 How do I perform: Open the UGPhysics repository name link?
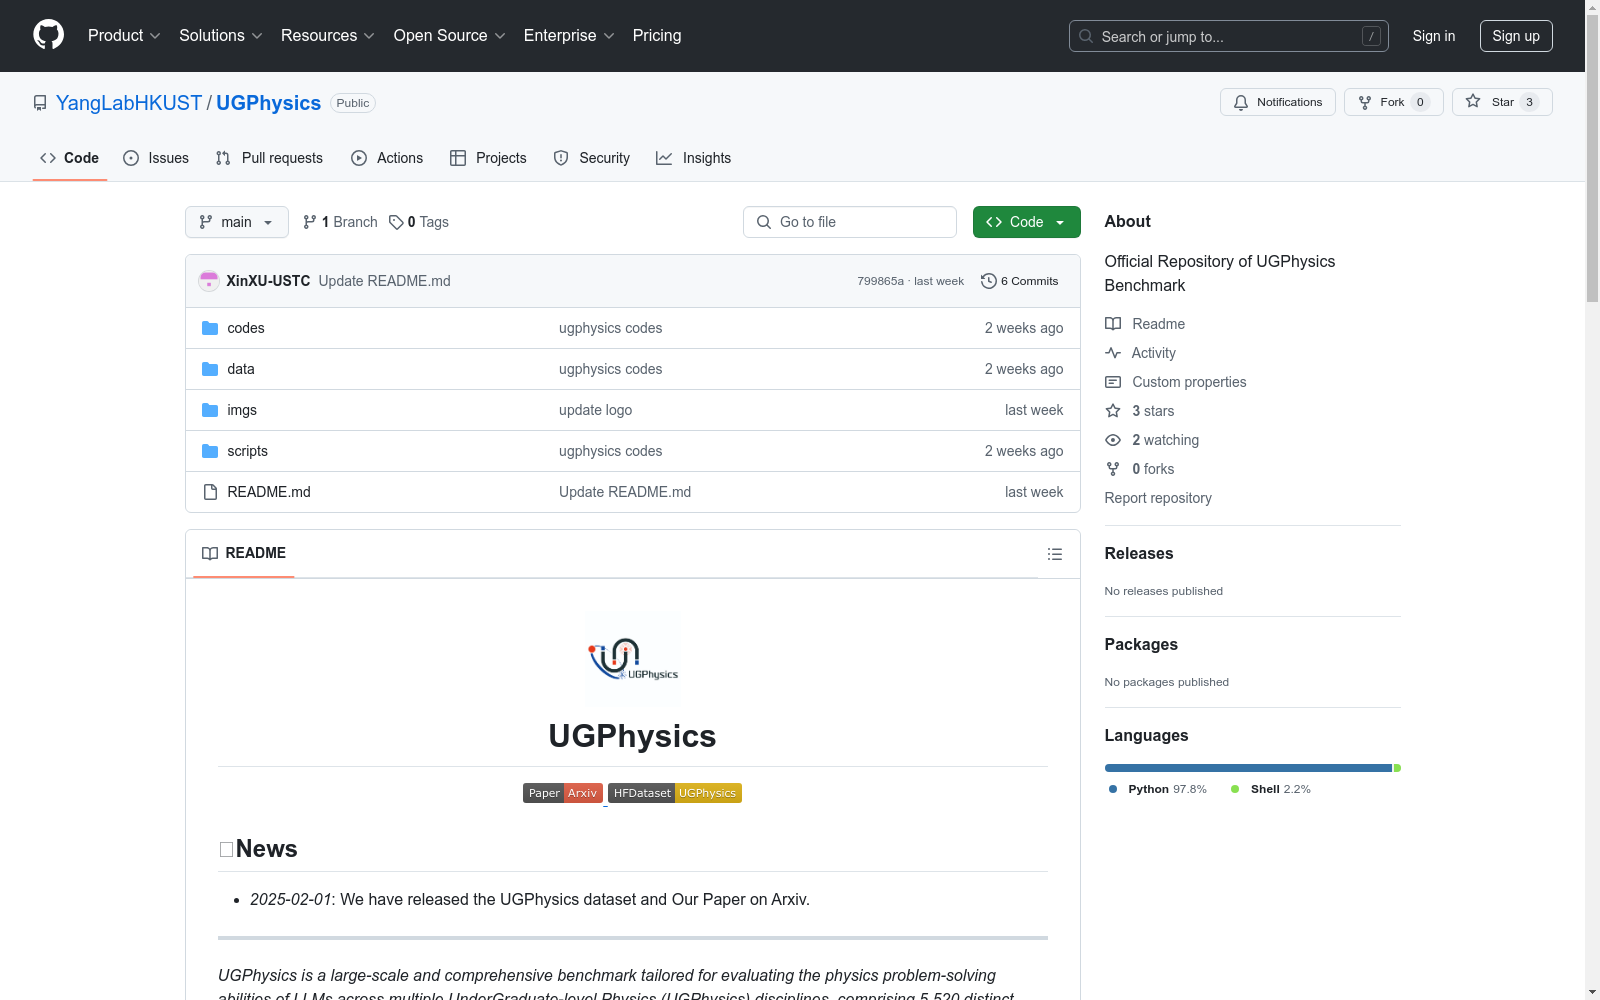pyautogui.click(x=269, y=103)
